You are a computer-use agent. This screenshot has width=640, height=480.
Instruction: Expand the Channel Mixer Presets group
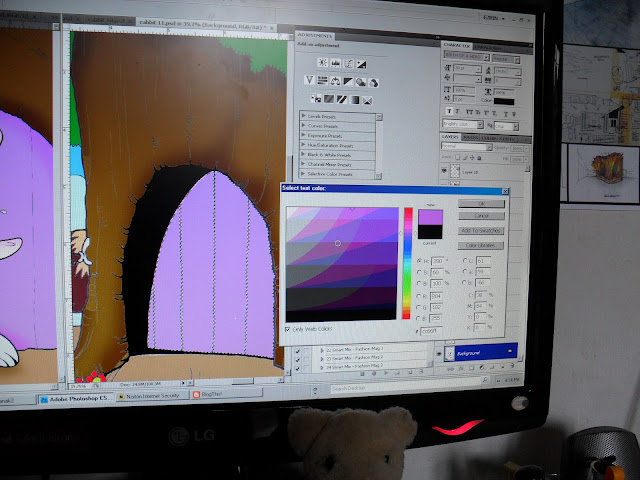coord(303,164)
